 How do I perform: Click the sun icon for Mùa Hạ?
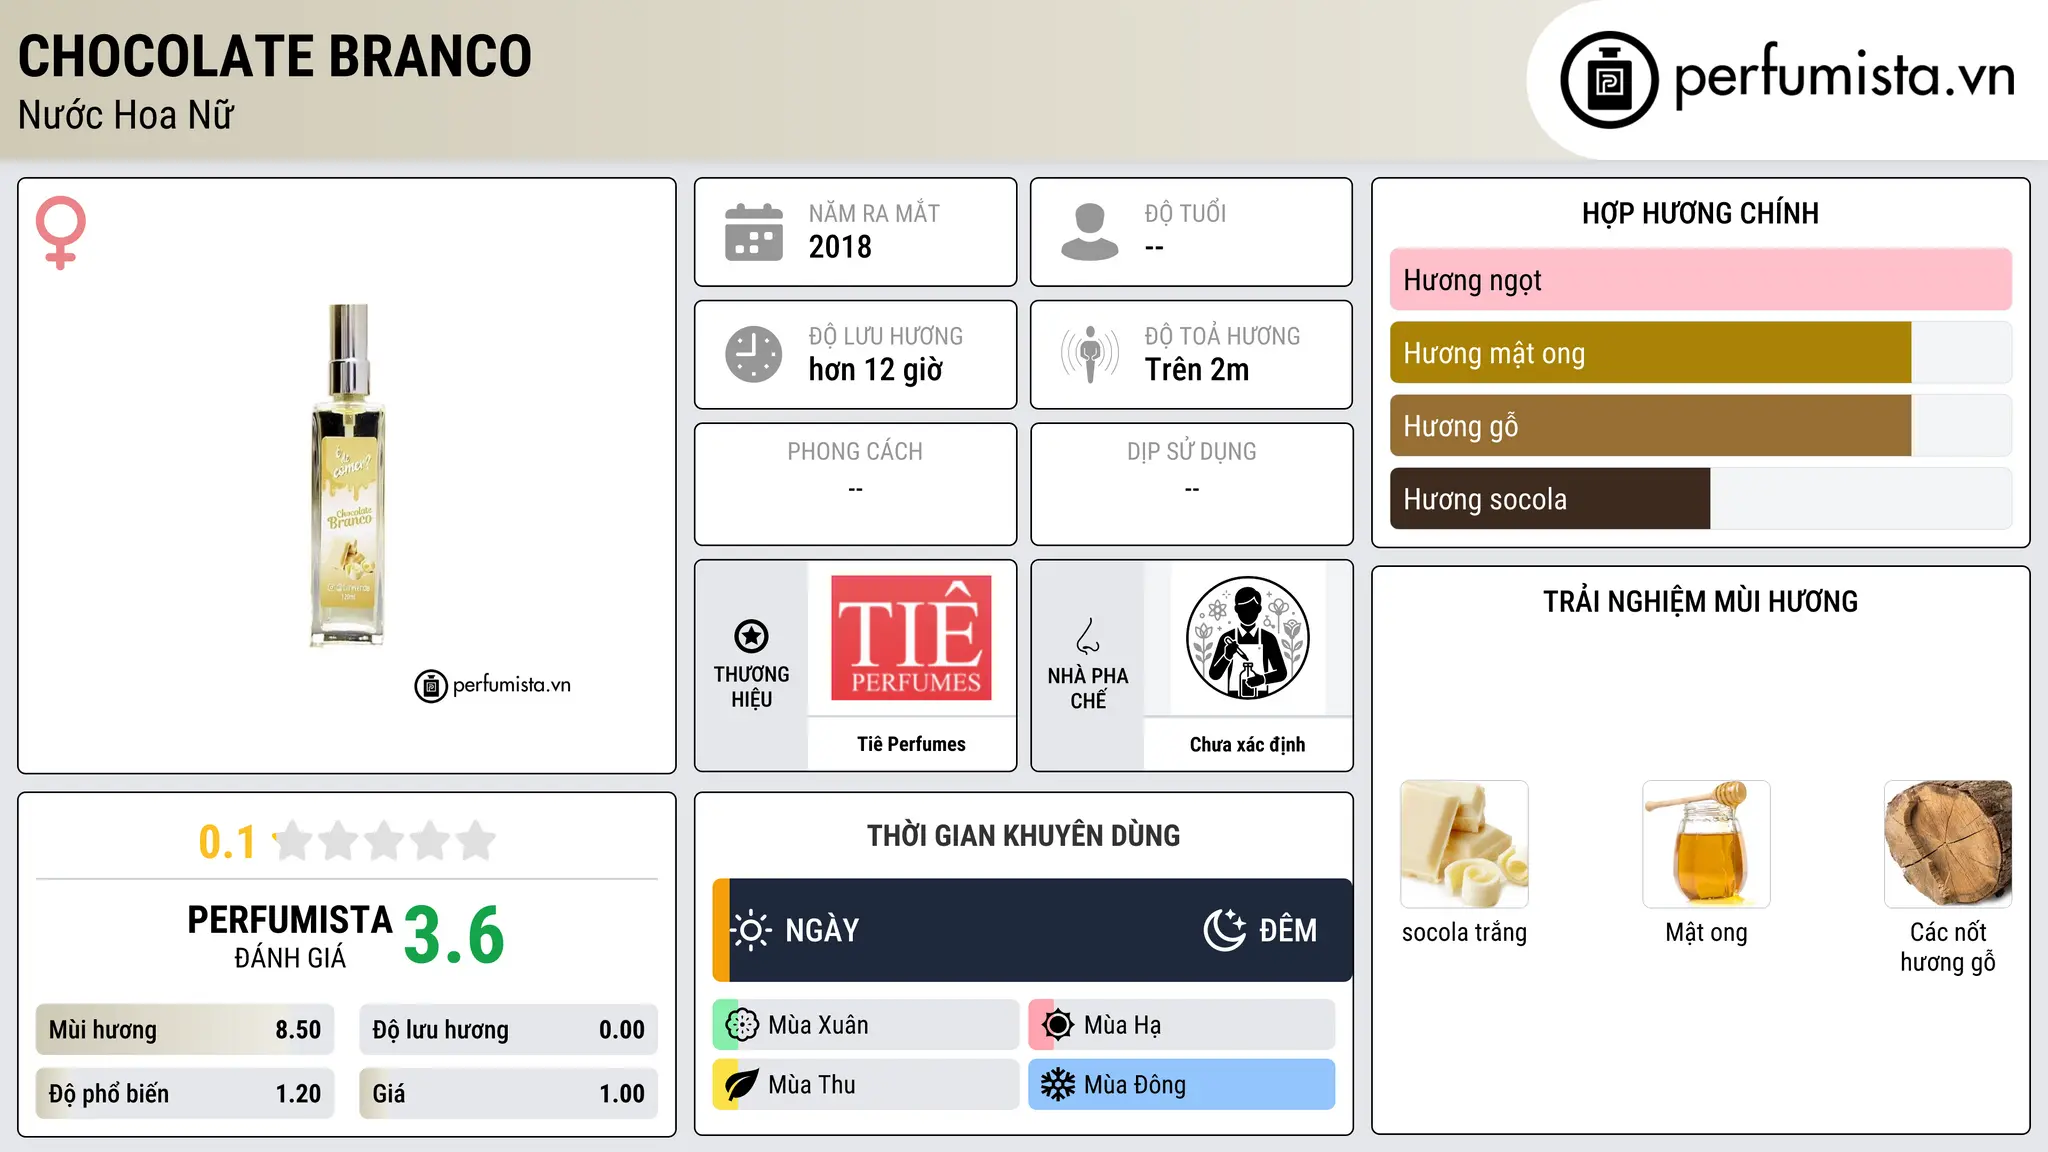click(x=1058, y=1025)
